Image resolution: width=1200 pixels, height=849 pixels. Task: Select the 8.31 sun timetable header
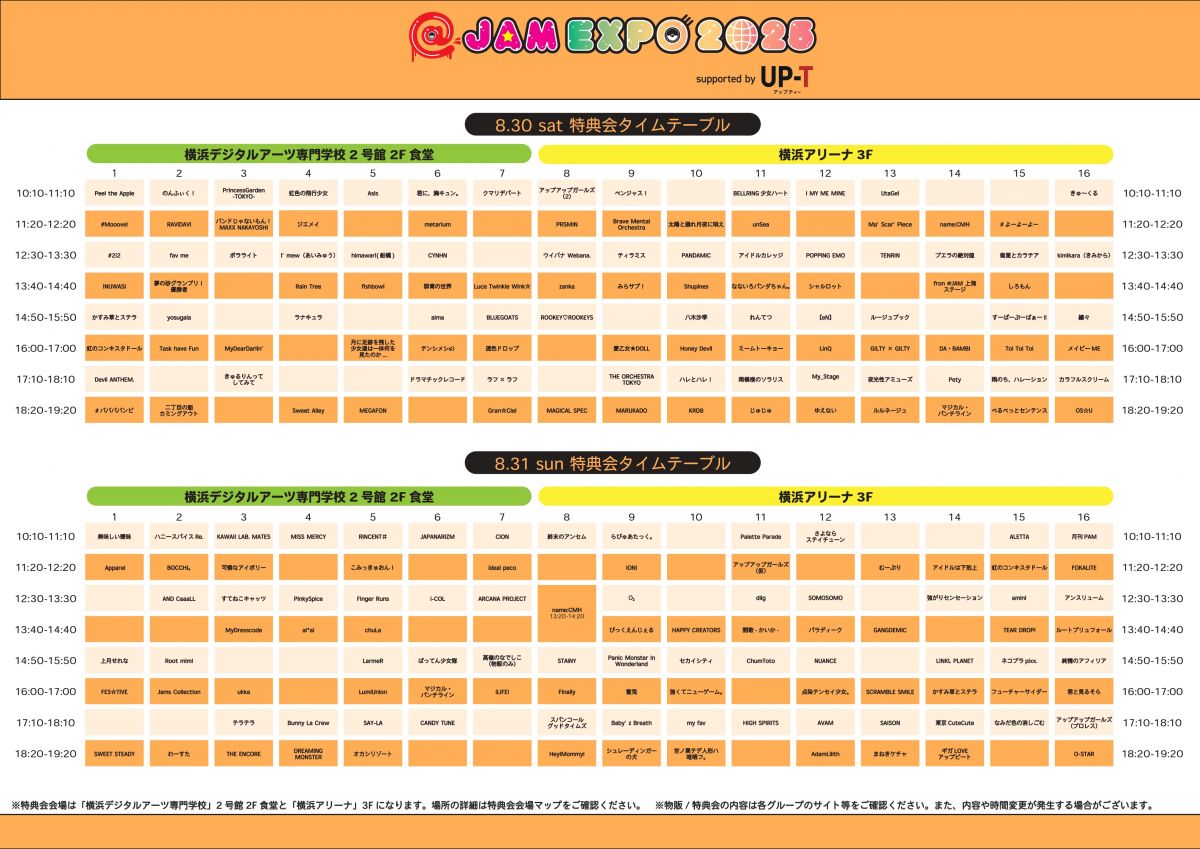pyautogui.click(x=612, y=464)
